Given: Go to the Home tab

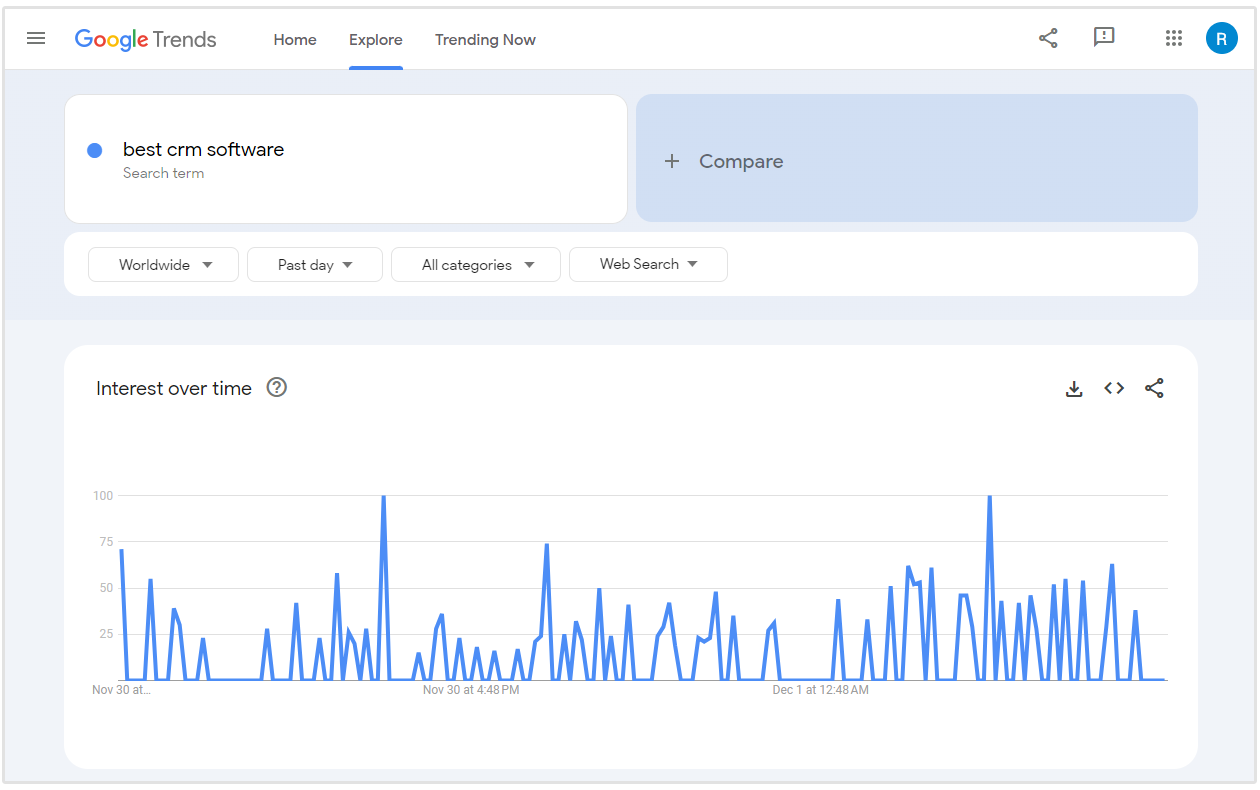Looking at the screenshot, I should coord(295,40).
